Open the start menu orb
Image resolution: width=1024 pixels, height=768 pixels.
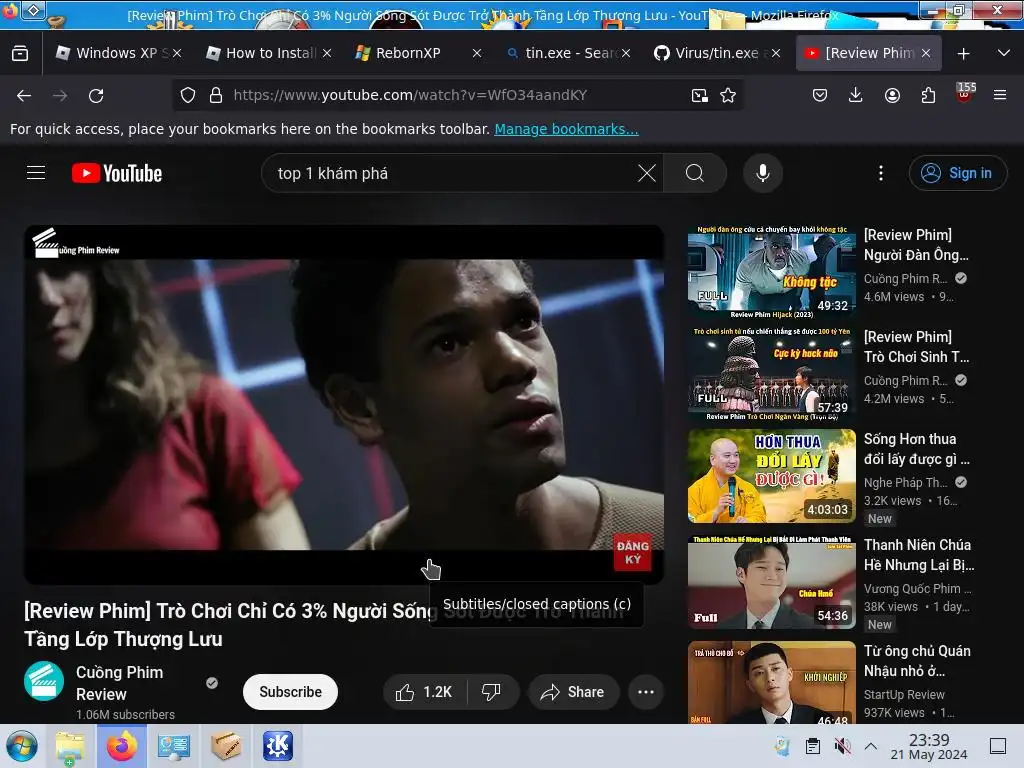point(22,746)
